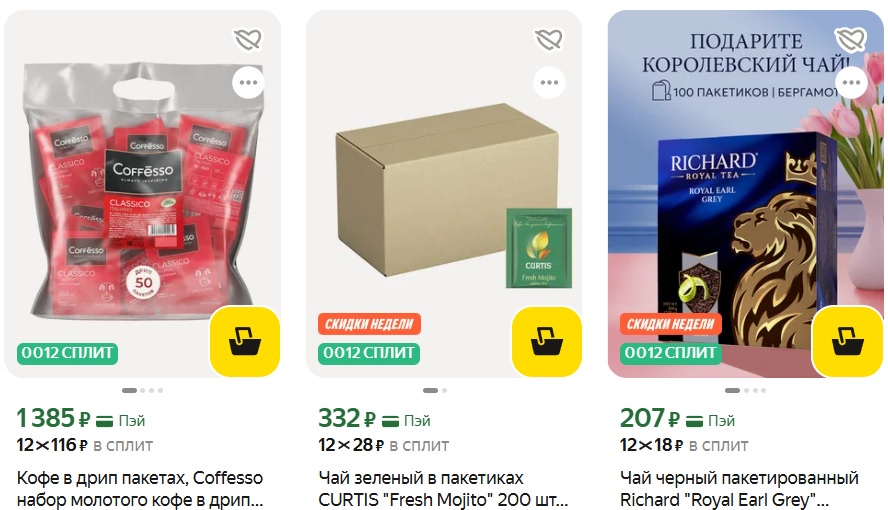The width and height of the screenshot is (888, 510).
Task: Open three-dots menu on CURTIS card
Action: [x=549, y=83]
